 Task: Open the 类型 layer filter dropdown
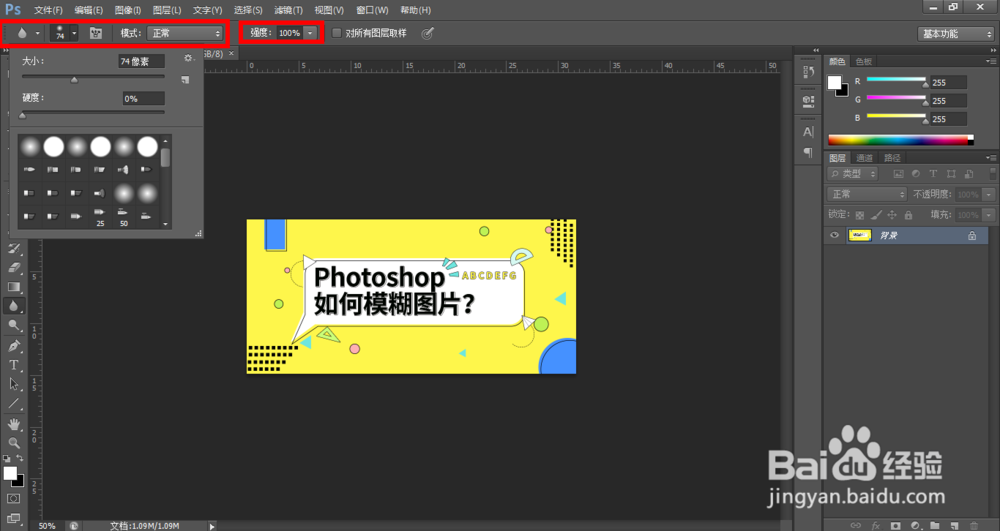(x=853, y=174)
